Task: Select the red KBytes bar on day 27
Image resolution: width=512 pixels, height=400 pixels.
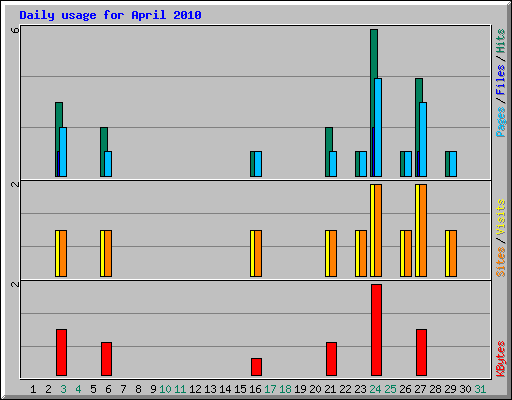Action: tap(421, 353)
